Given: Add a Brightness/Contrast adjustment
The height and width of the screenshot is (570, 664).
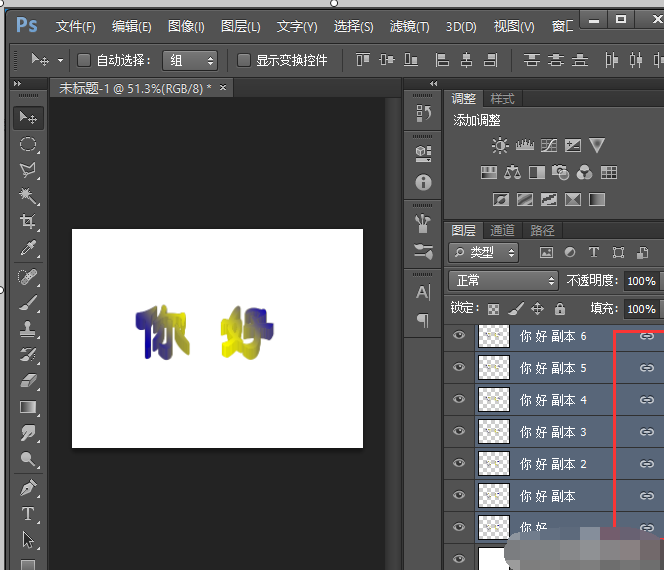Looking at the screenshot, I should click(500, 146).
